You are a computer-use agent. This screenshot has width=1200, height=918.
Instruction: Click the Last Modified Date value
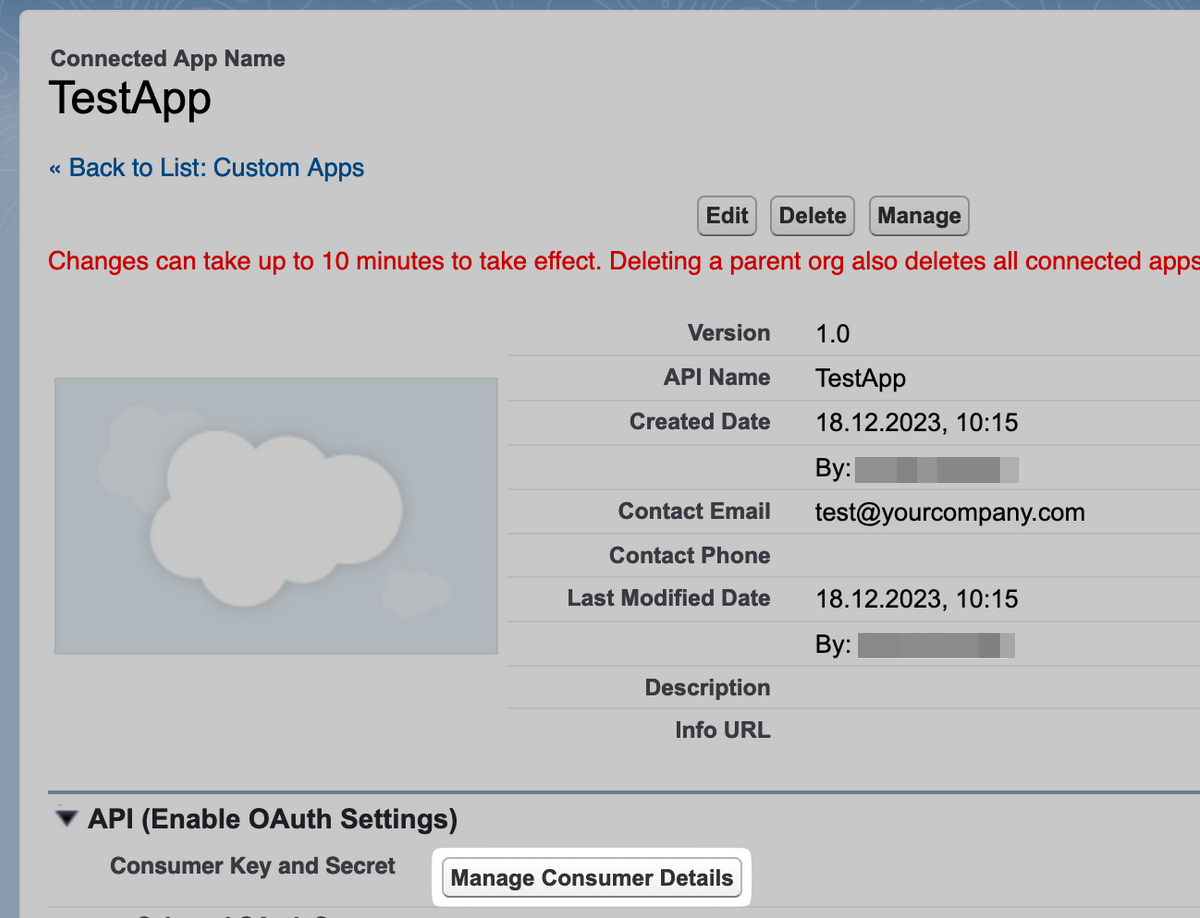tap(917, 599)
